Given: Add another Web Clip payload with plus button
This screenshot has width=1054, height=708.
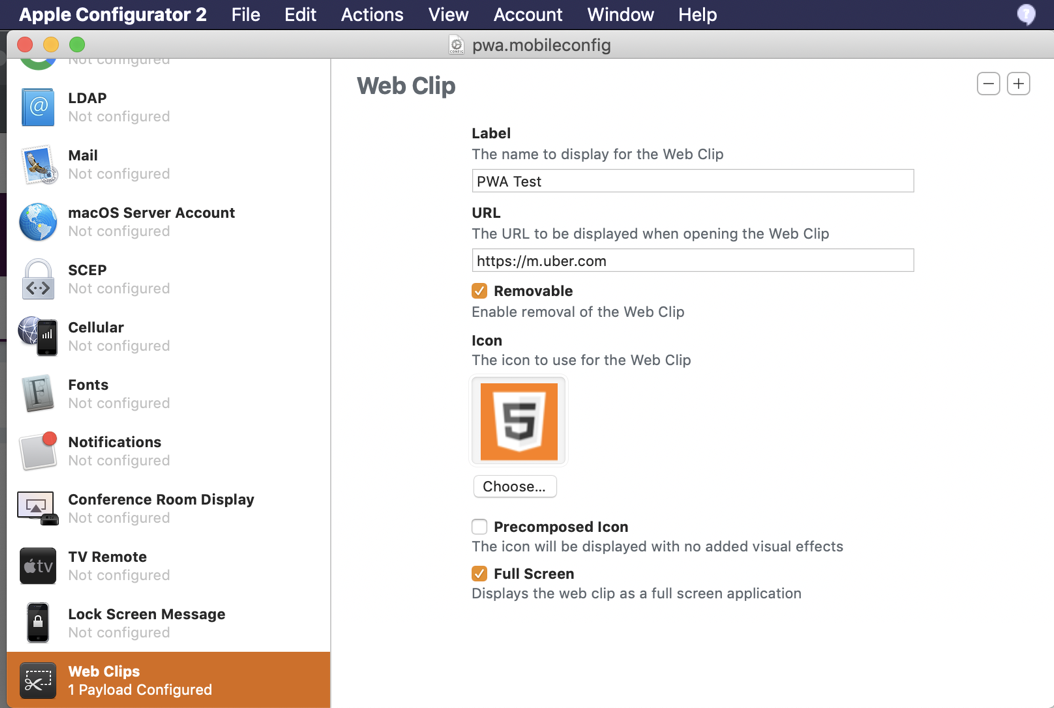Looking at the screenshot, I should [x=1018, y=84].
